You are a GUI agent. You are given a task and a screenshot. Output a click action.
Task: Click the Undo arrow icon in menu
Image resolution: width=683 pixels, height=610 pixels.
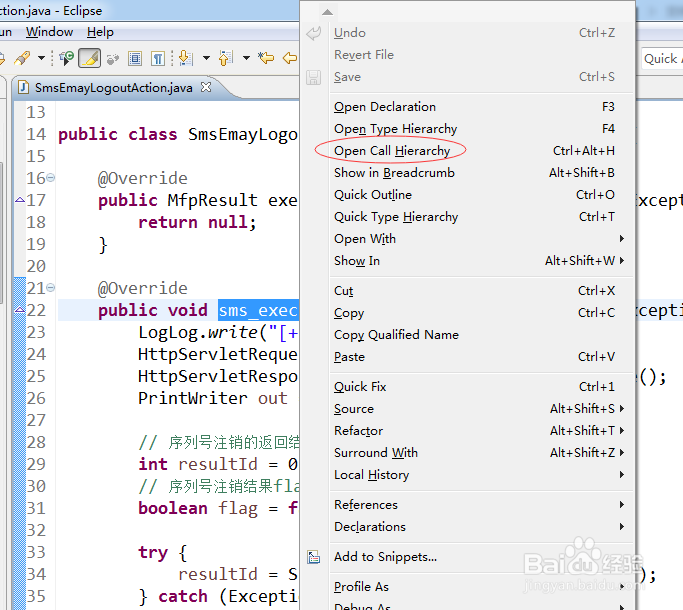coord(314,33)
